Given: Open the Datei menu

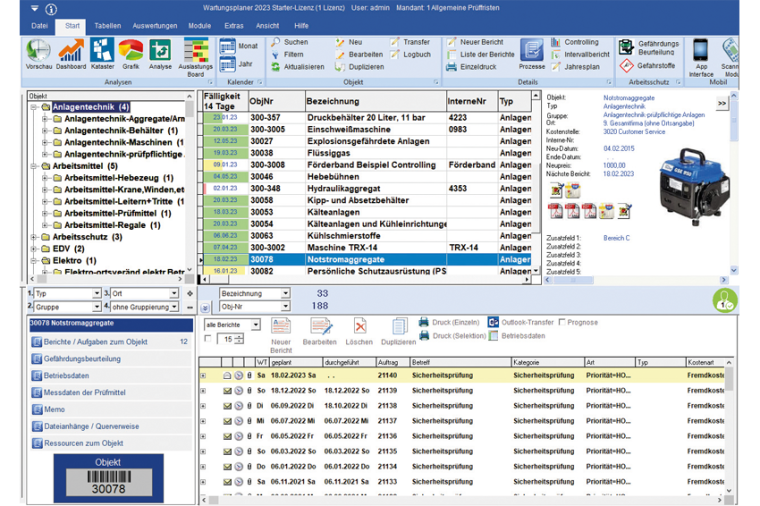Looking at the screenshot, I should (x=39, y=26).
